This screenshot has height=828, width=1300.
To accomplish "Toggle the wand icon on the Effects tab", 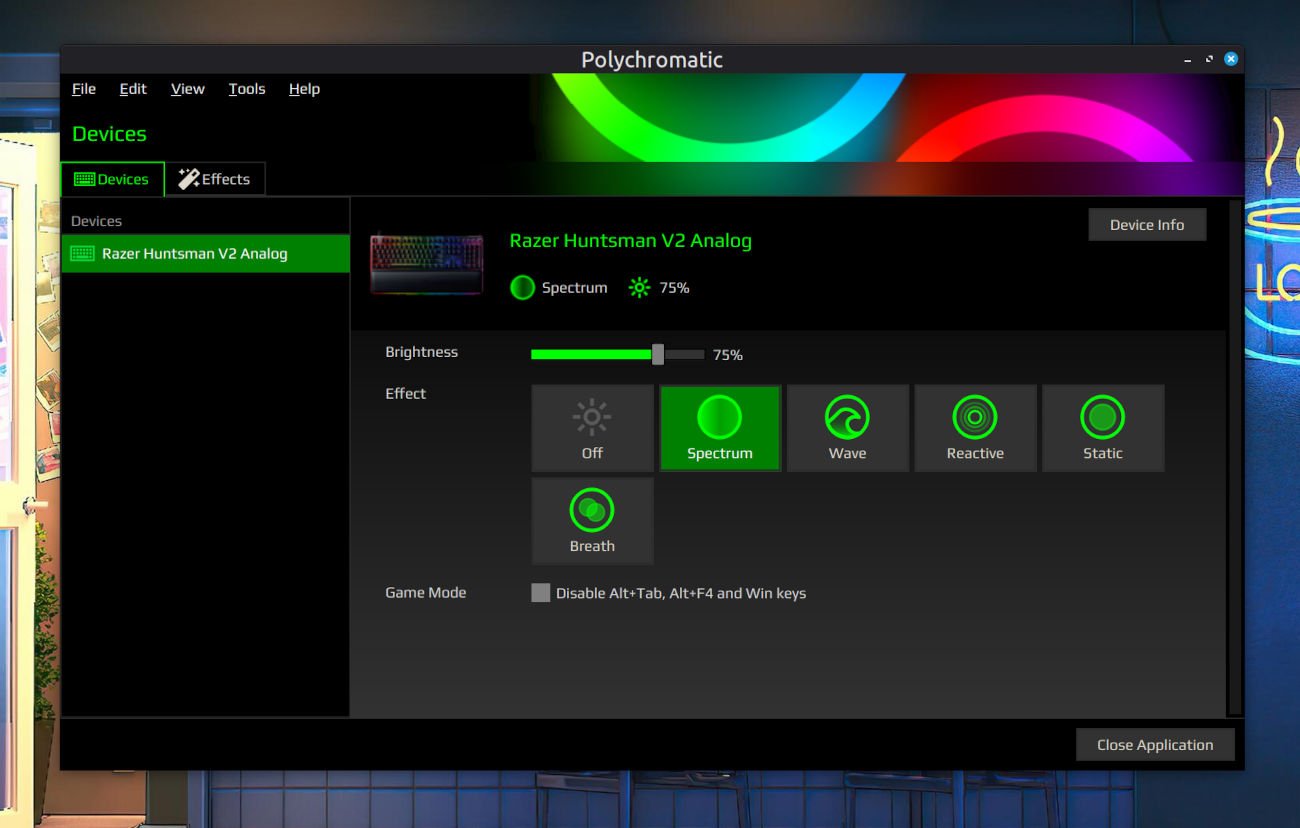I will pyautogui.click(x=187, y=178).
